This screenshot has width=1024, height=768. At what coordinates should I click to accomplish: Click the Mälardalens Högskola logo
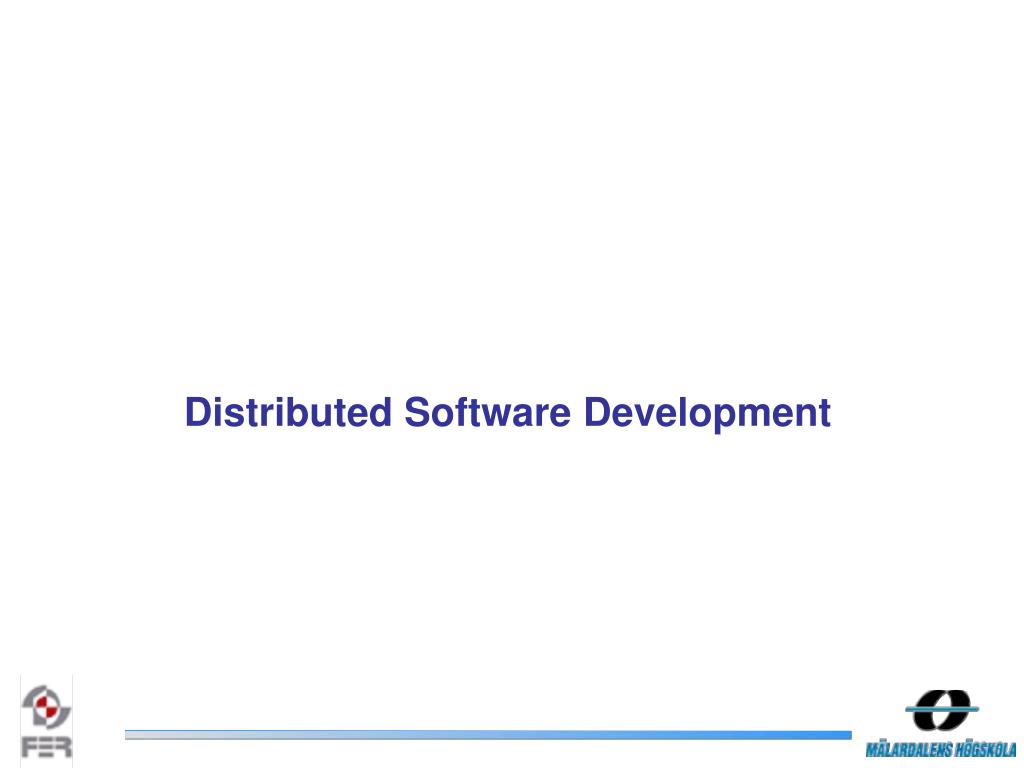click(x=941, y=723)
